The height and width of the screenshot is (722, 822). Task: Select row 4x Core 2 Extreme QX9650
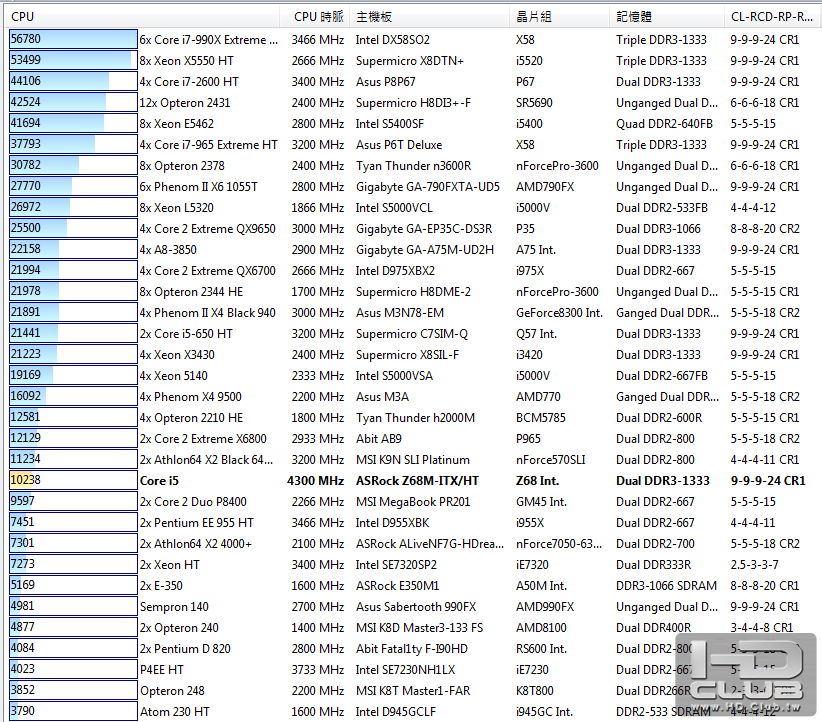[x=414, y=229]
